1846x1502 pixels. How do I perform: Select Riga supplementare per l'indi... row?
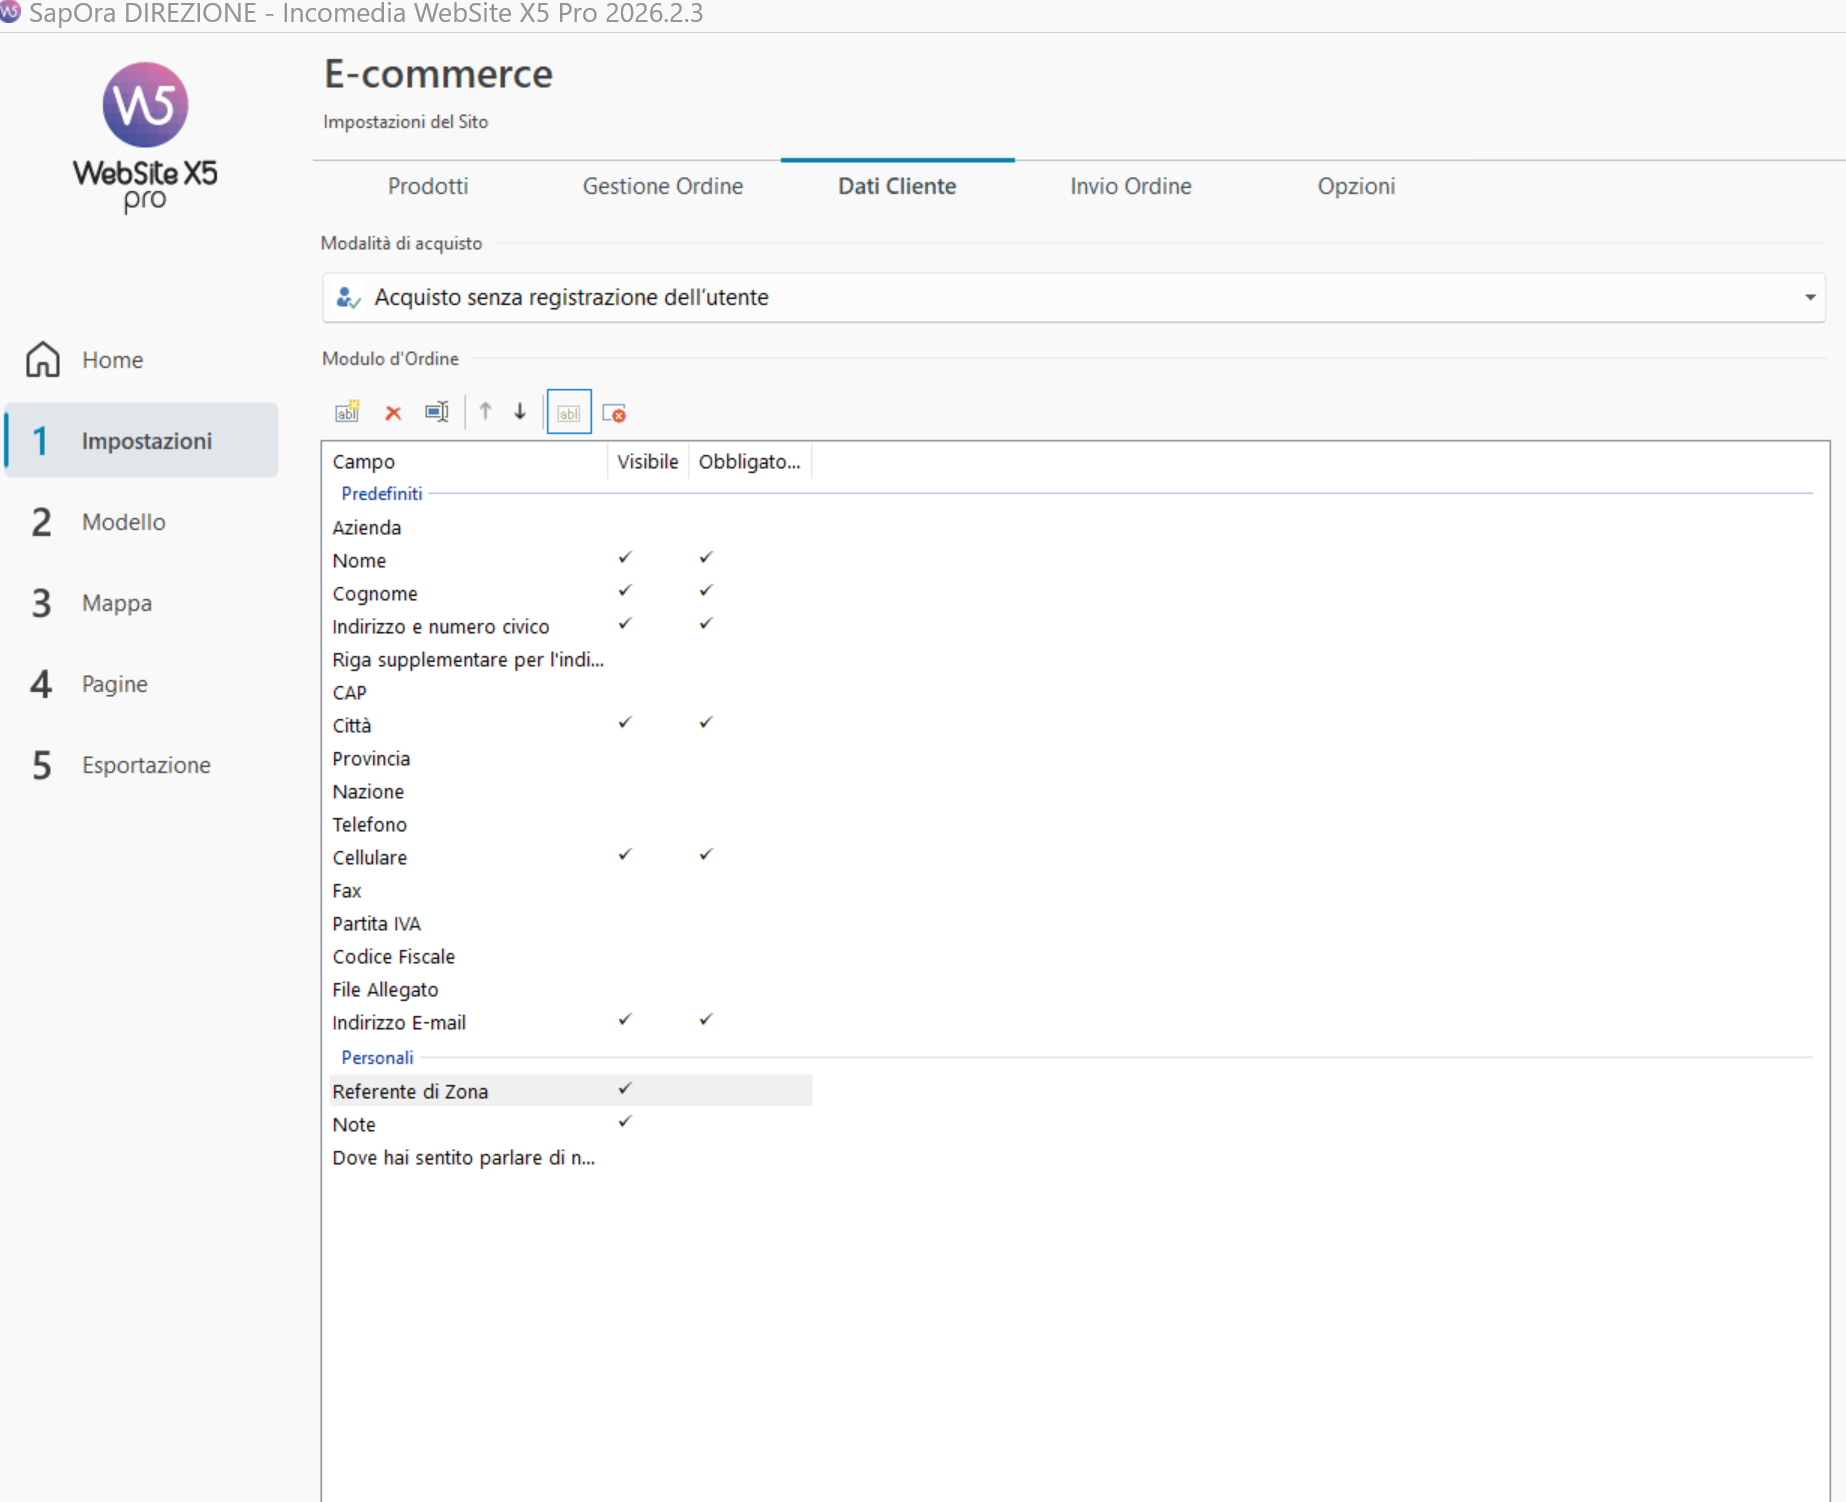570,659
